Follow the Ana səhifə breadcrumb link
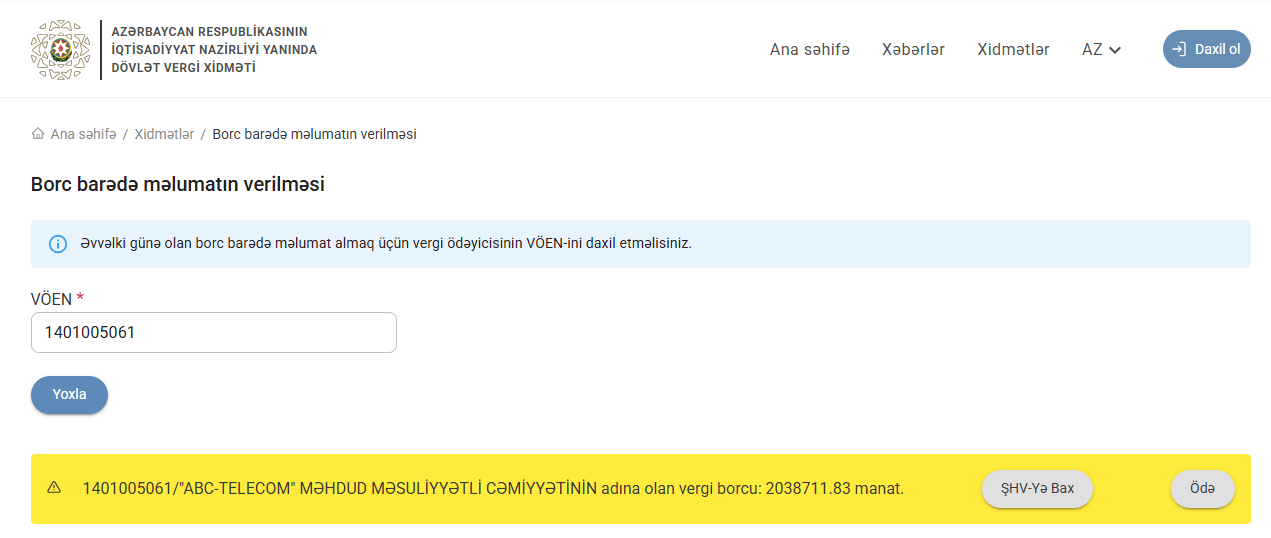The width and height of the screenshot is (1271, 538). (x=83, y=134)
